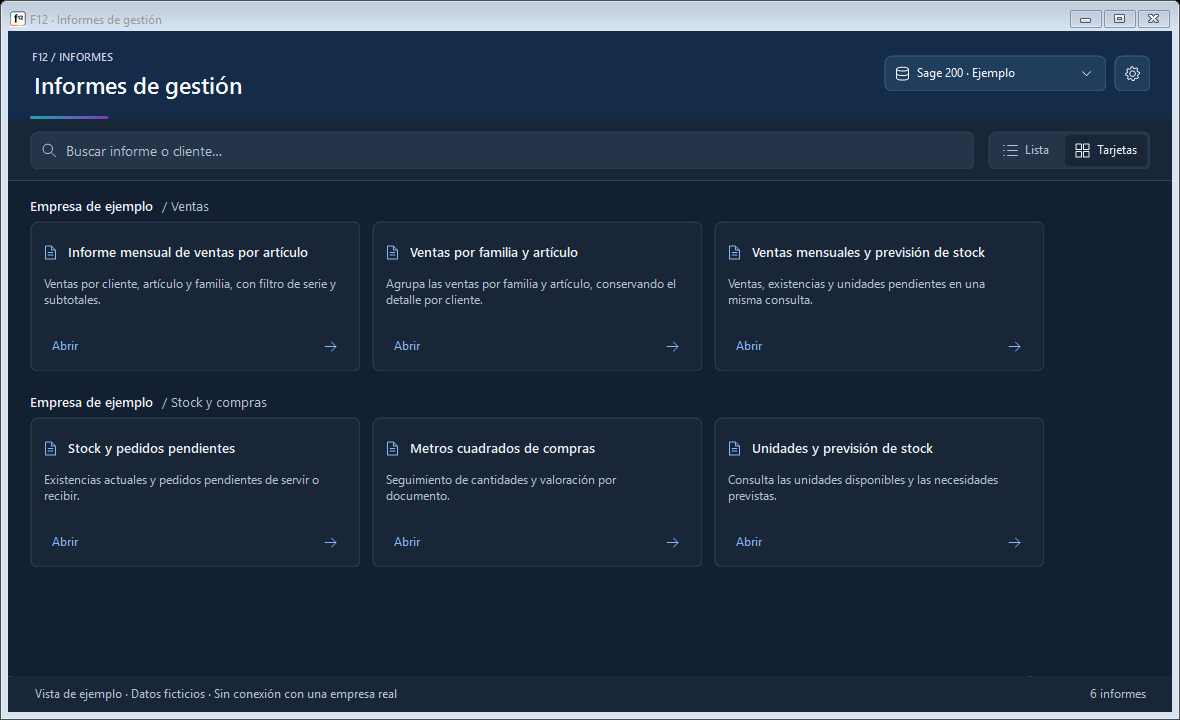Click arrow on Informe mensual de ventas card
Viewport: 1180px width, 720px height.
(330, 346)
